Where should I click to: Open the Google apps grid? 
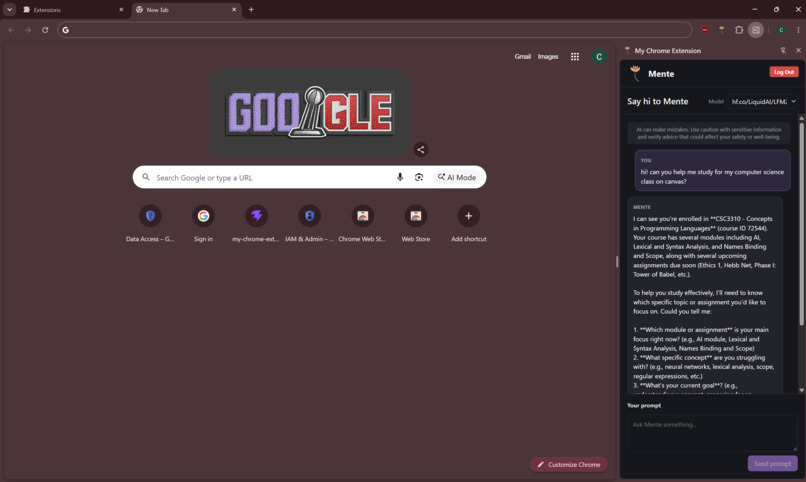(x=575, y=57)
